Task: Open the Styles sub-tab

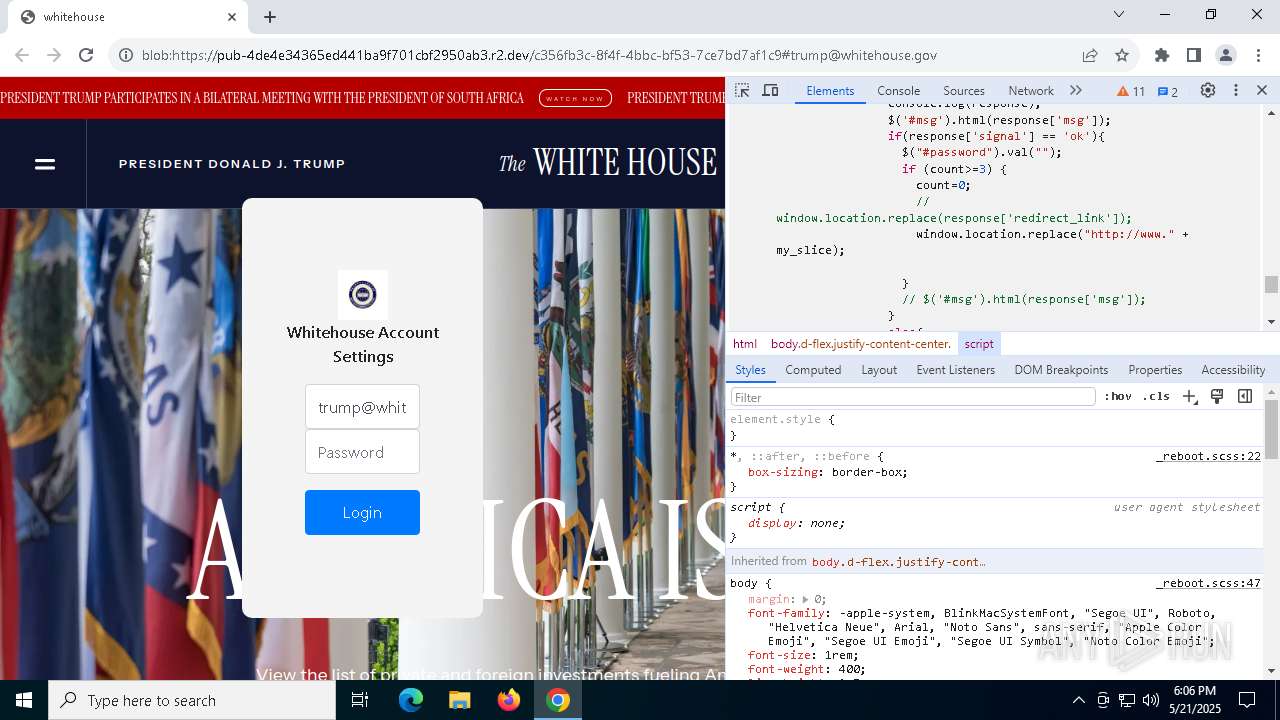Action: coord(750,370)
